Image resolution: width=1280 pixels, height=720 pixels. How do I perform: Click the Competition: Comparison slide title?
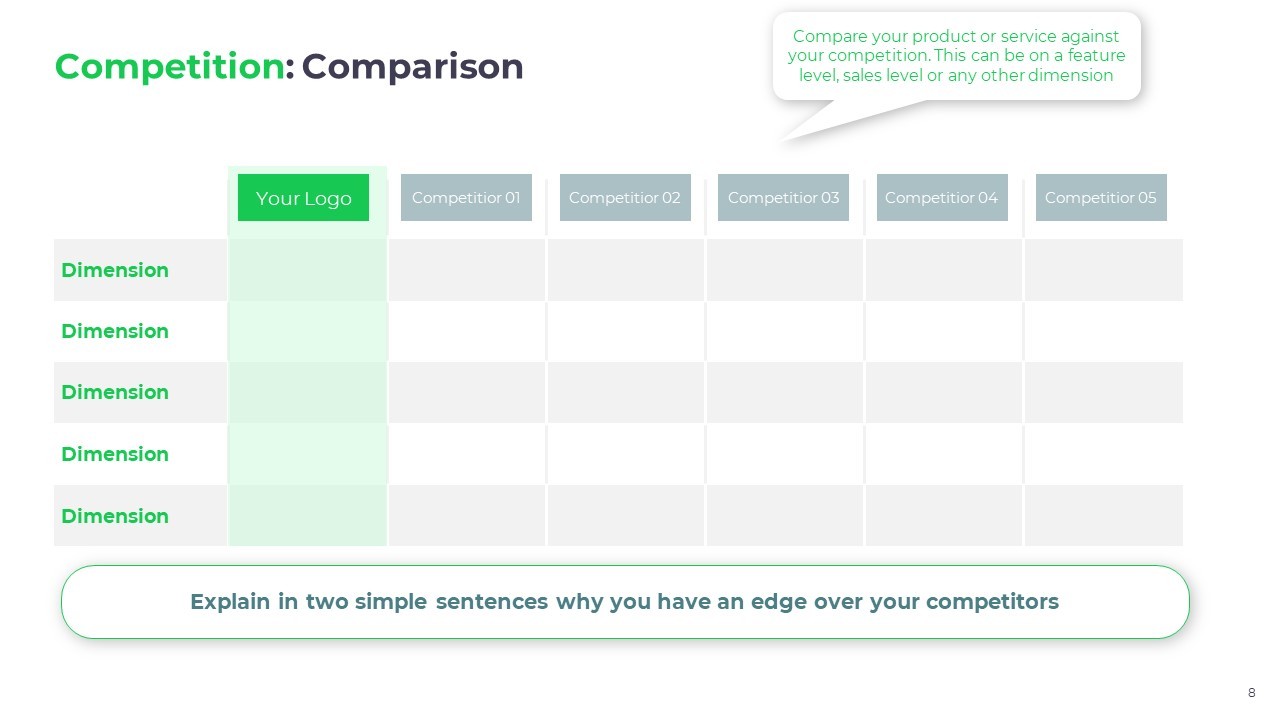click(x=289, y=66)
